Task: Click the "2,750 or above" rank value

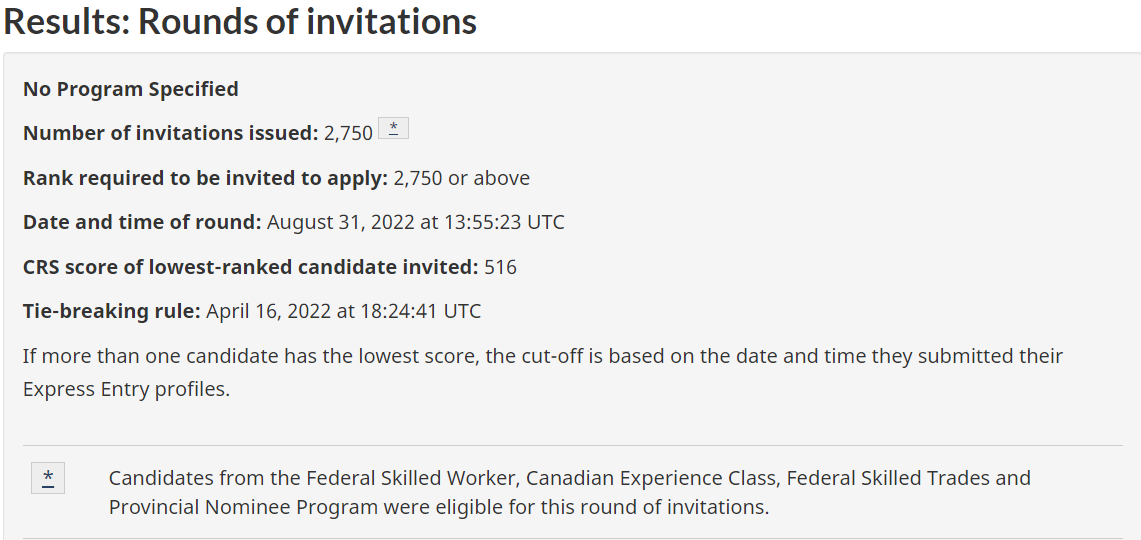Action: click(x=462, y=178)
